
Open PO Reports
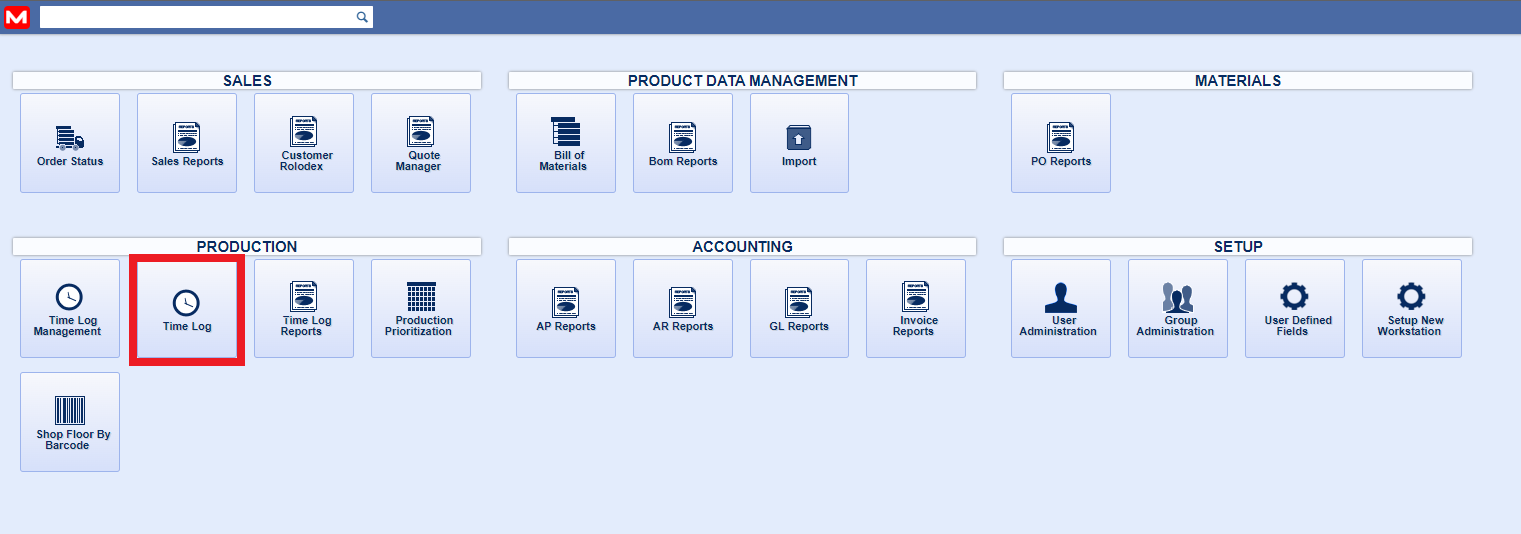pyautogui.click(x=1061, y=143)
